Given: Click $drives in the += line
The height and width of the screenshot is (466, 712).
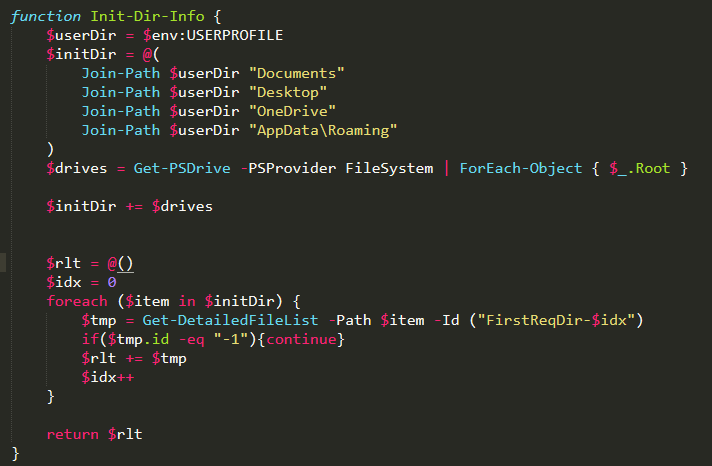Looking at the screenshot, I should (182, 207).
